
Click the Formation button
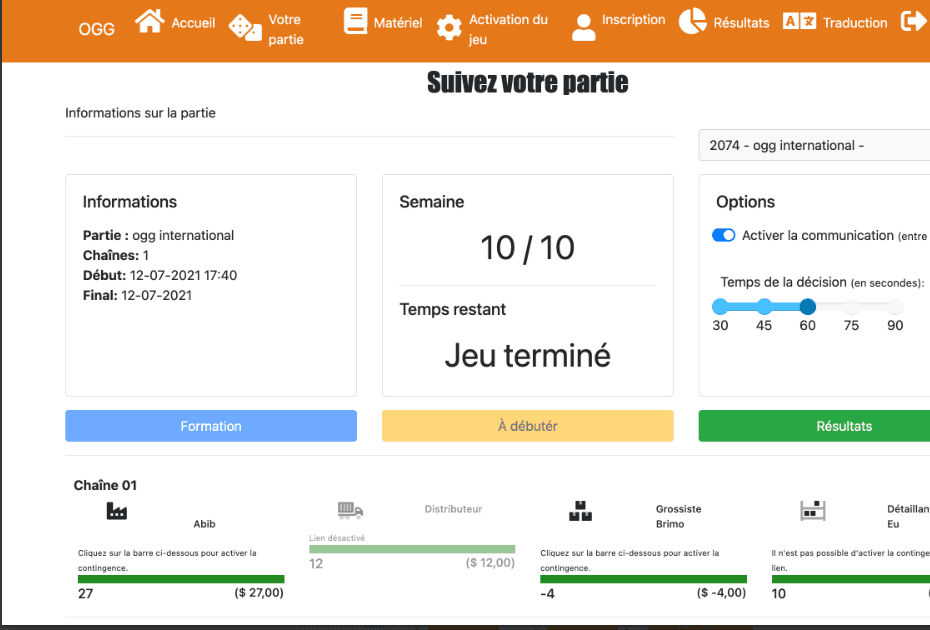coord(210,425)
